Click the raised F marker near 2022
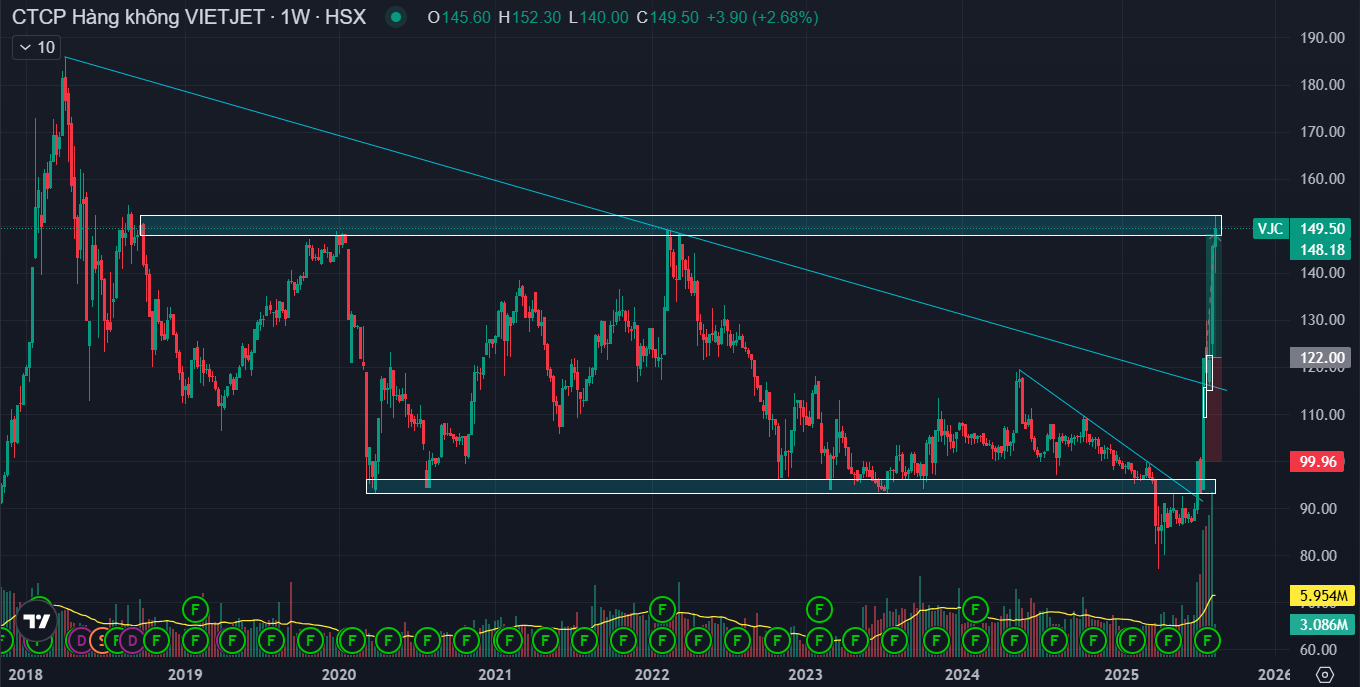 tap(661, 607)
